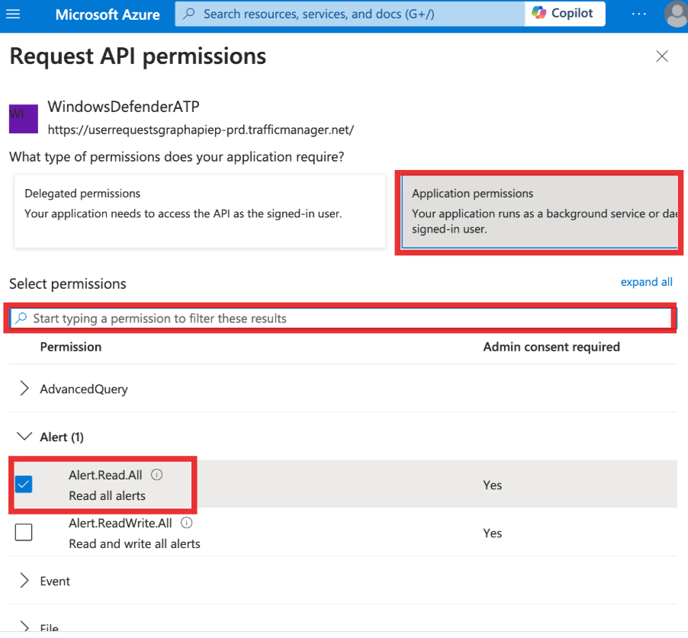Check the Alert.ReadWrite.All permission checkbox
The height and width of the screenshot is (638, 688).
24,532
